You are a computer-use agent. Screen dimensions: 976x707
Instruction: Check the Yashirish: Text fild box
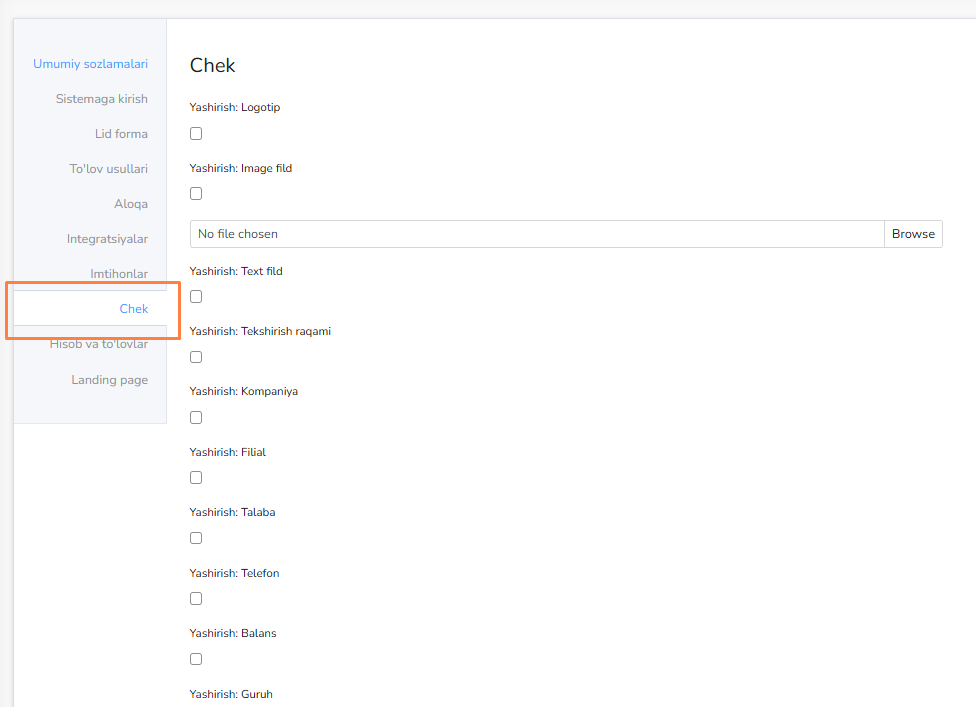196,297
